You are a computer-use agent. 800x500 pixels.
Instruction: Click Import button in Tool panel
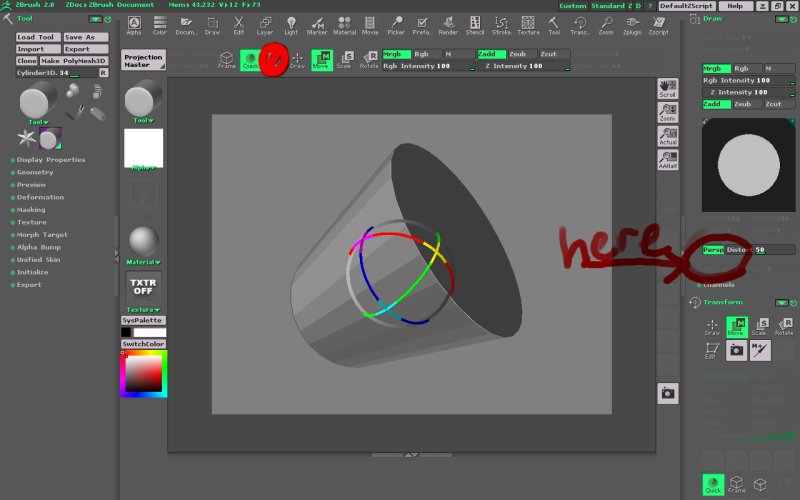click(x=38, y=49)
